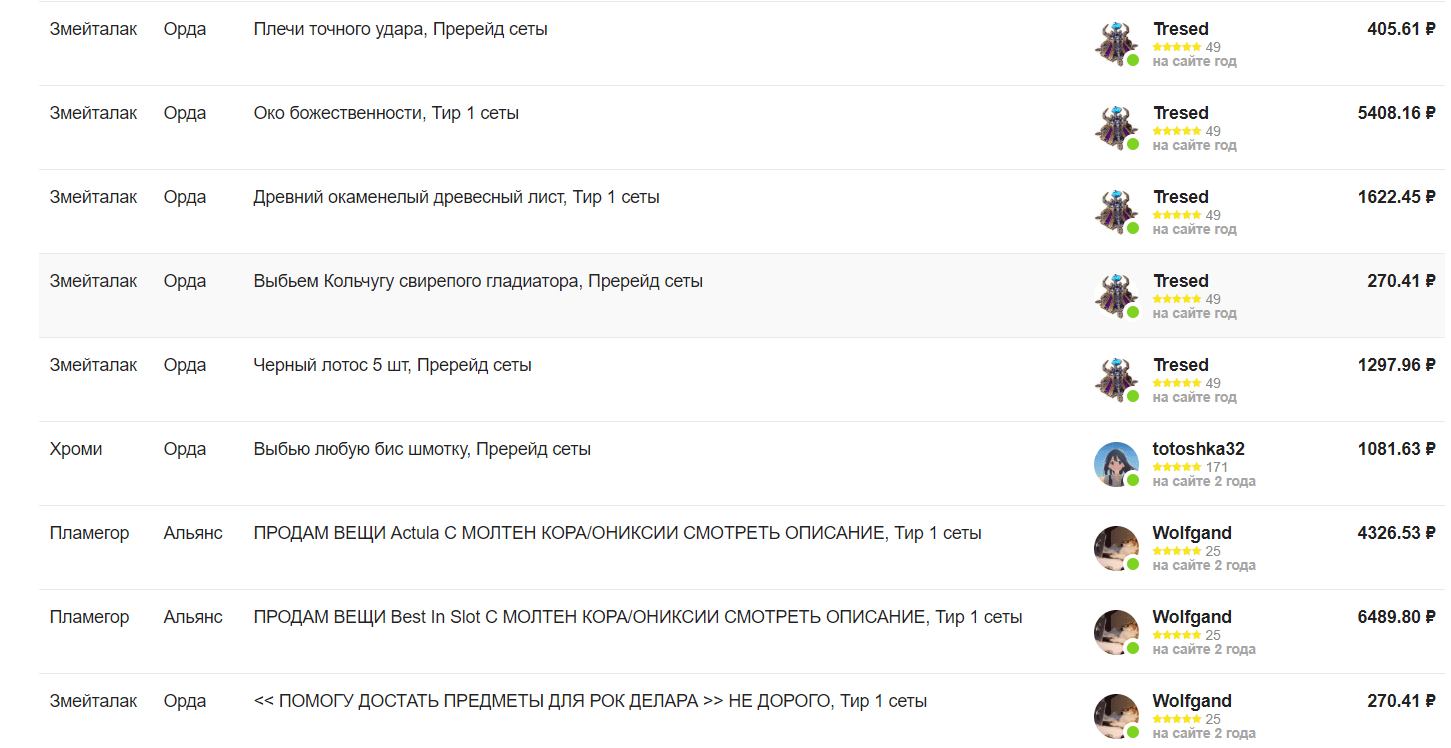Open Выбью любую бис шмотку listing
This screenshot has height=748, width=1451.
tap(422, 449)
